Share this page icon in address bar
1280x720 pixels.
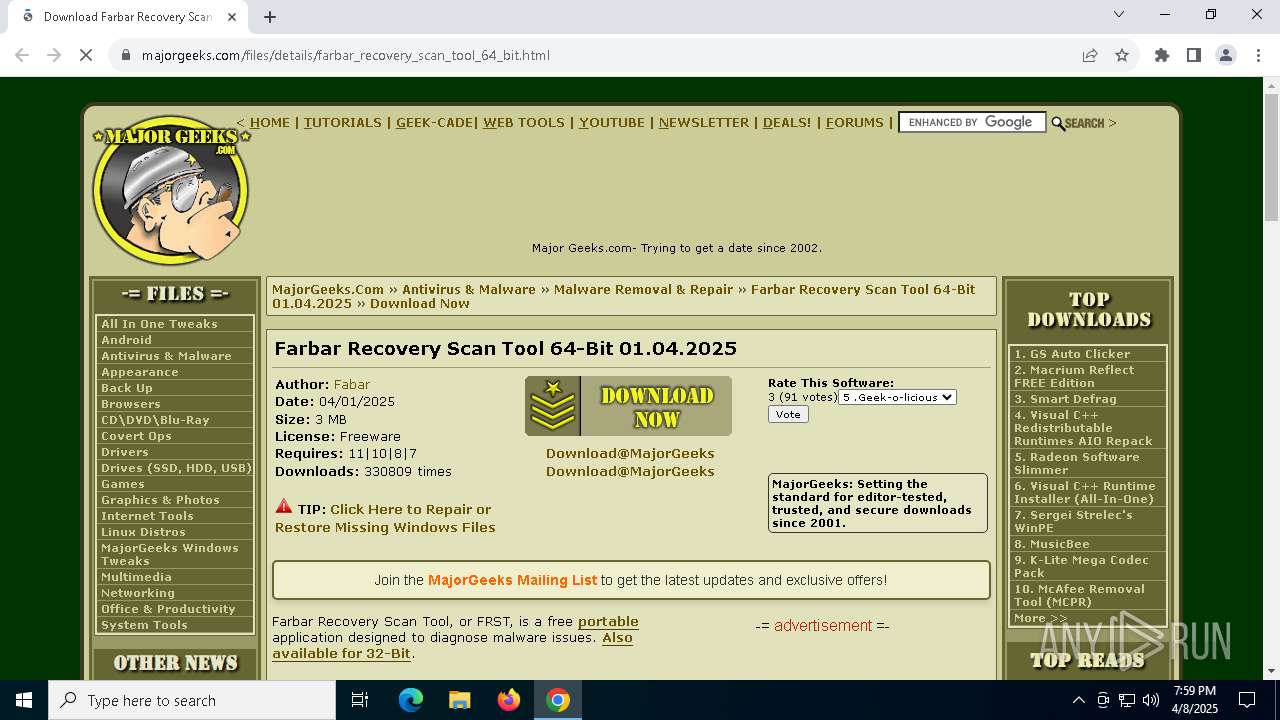[1090, 55]
